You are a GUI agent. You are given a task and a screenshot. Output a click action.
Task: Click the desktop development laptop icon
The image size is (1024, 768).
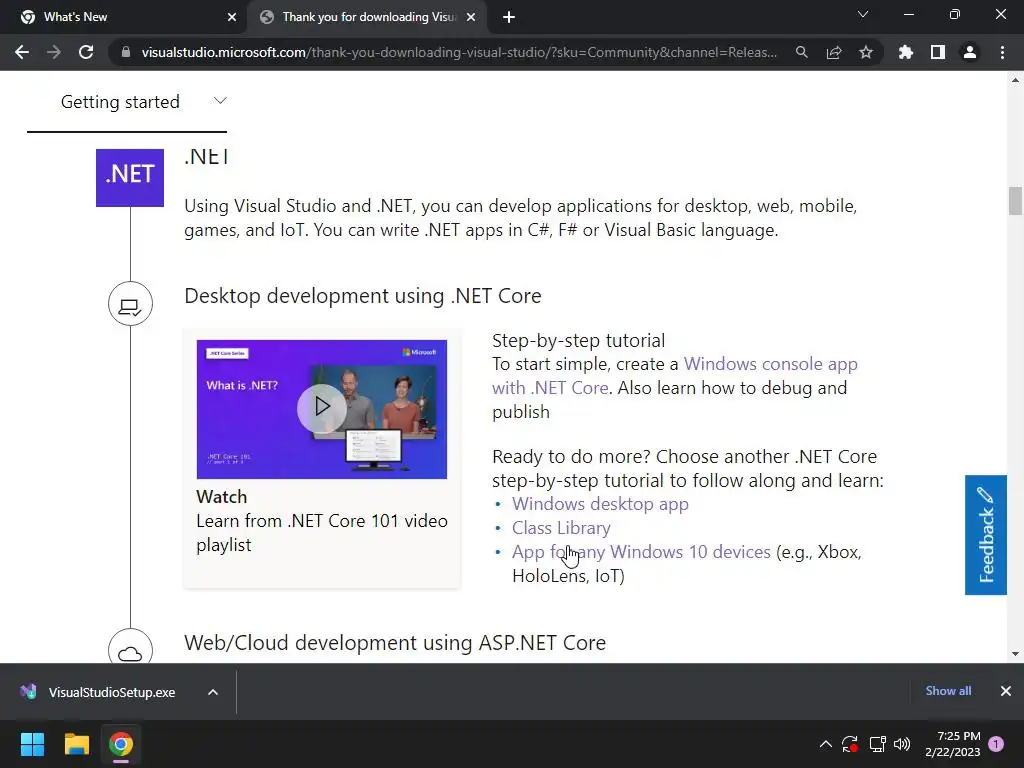(130, 304)
